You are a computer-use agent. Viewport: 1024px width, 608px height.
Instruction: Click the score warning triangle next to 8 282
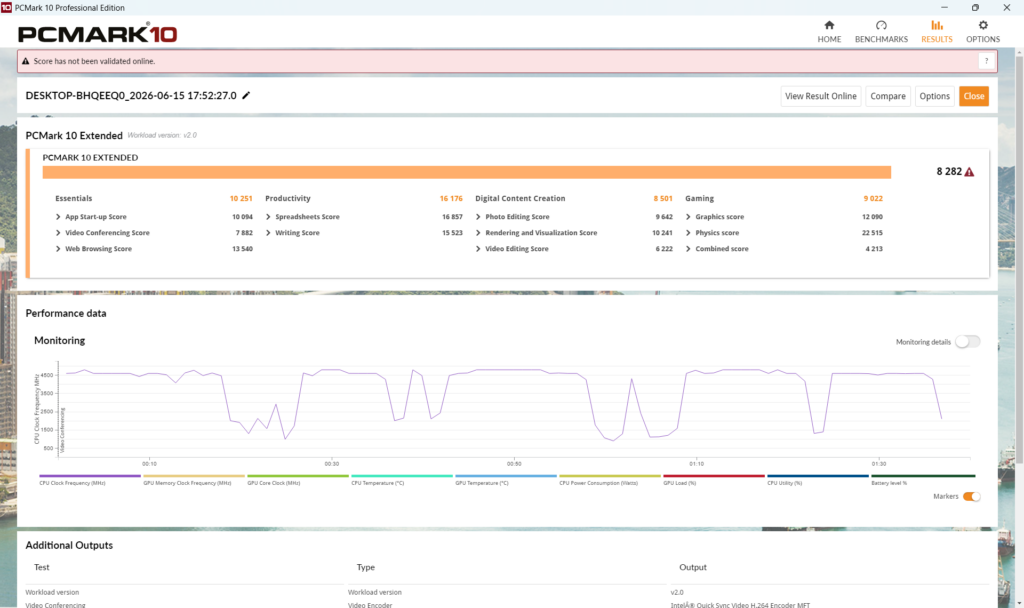[x=969, y=172]
